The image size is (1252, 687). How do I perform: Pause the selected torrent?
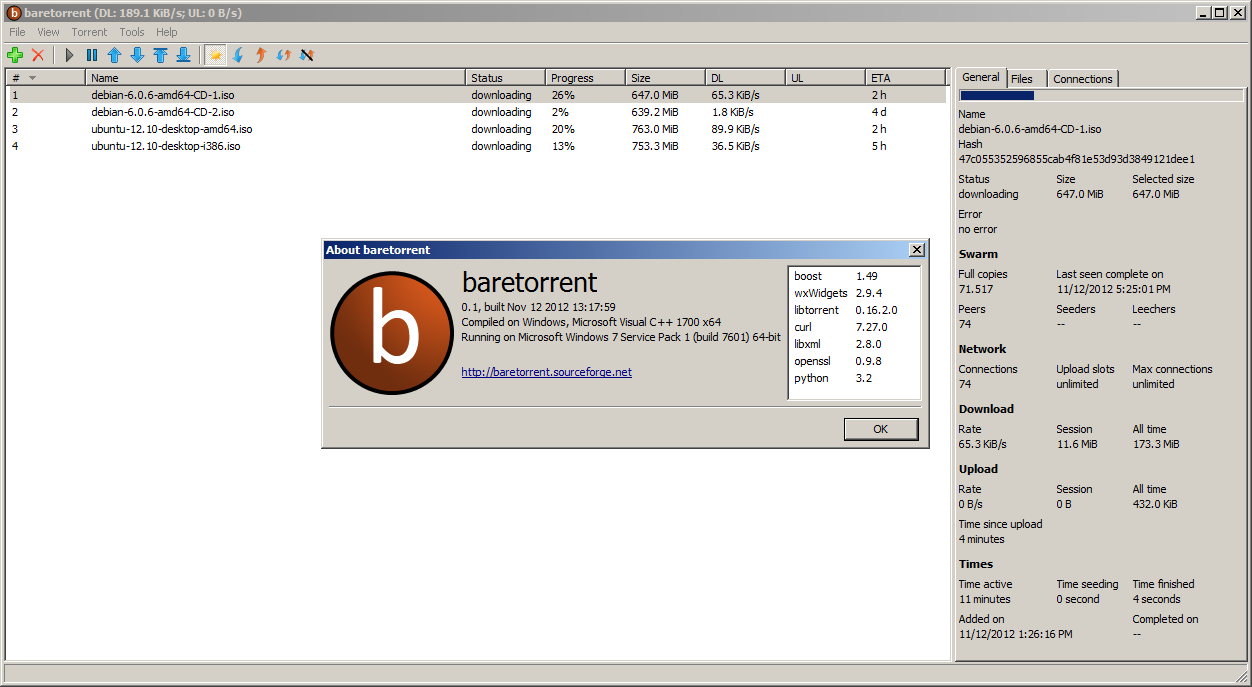91,55
